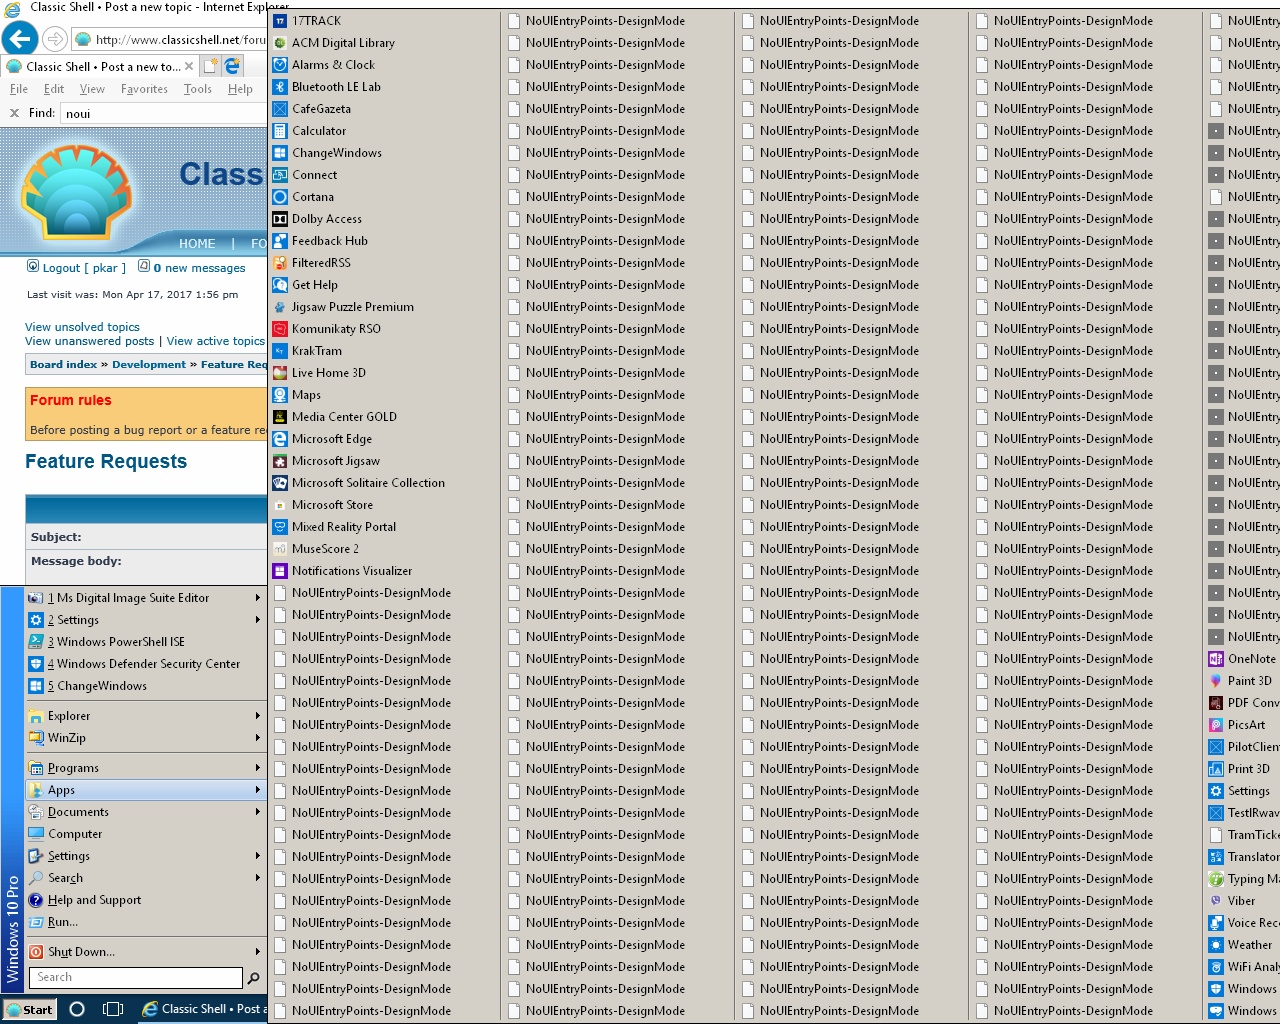Click the Start button
The height and width of the screenshot is (1024, 1280).
[29, 1009]
